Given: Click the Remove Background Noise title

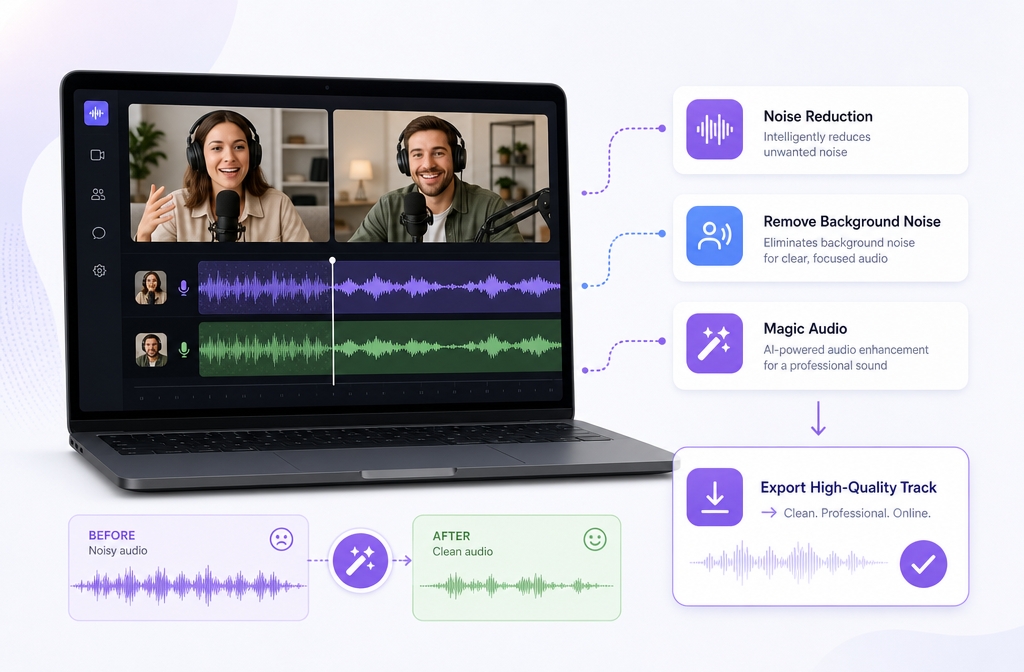Looking at the screenshot, I should point(852,221).
